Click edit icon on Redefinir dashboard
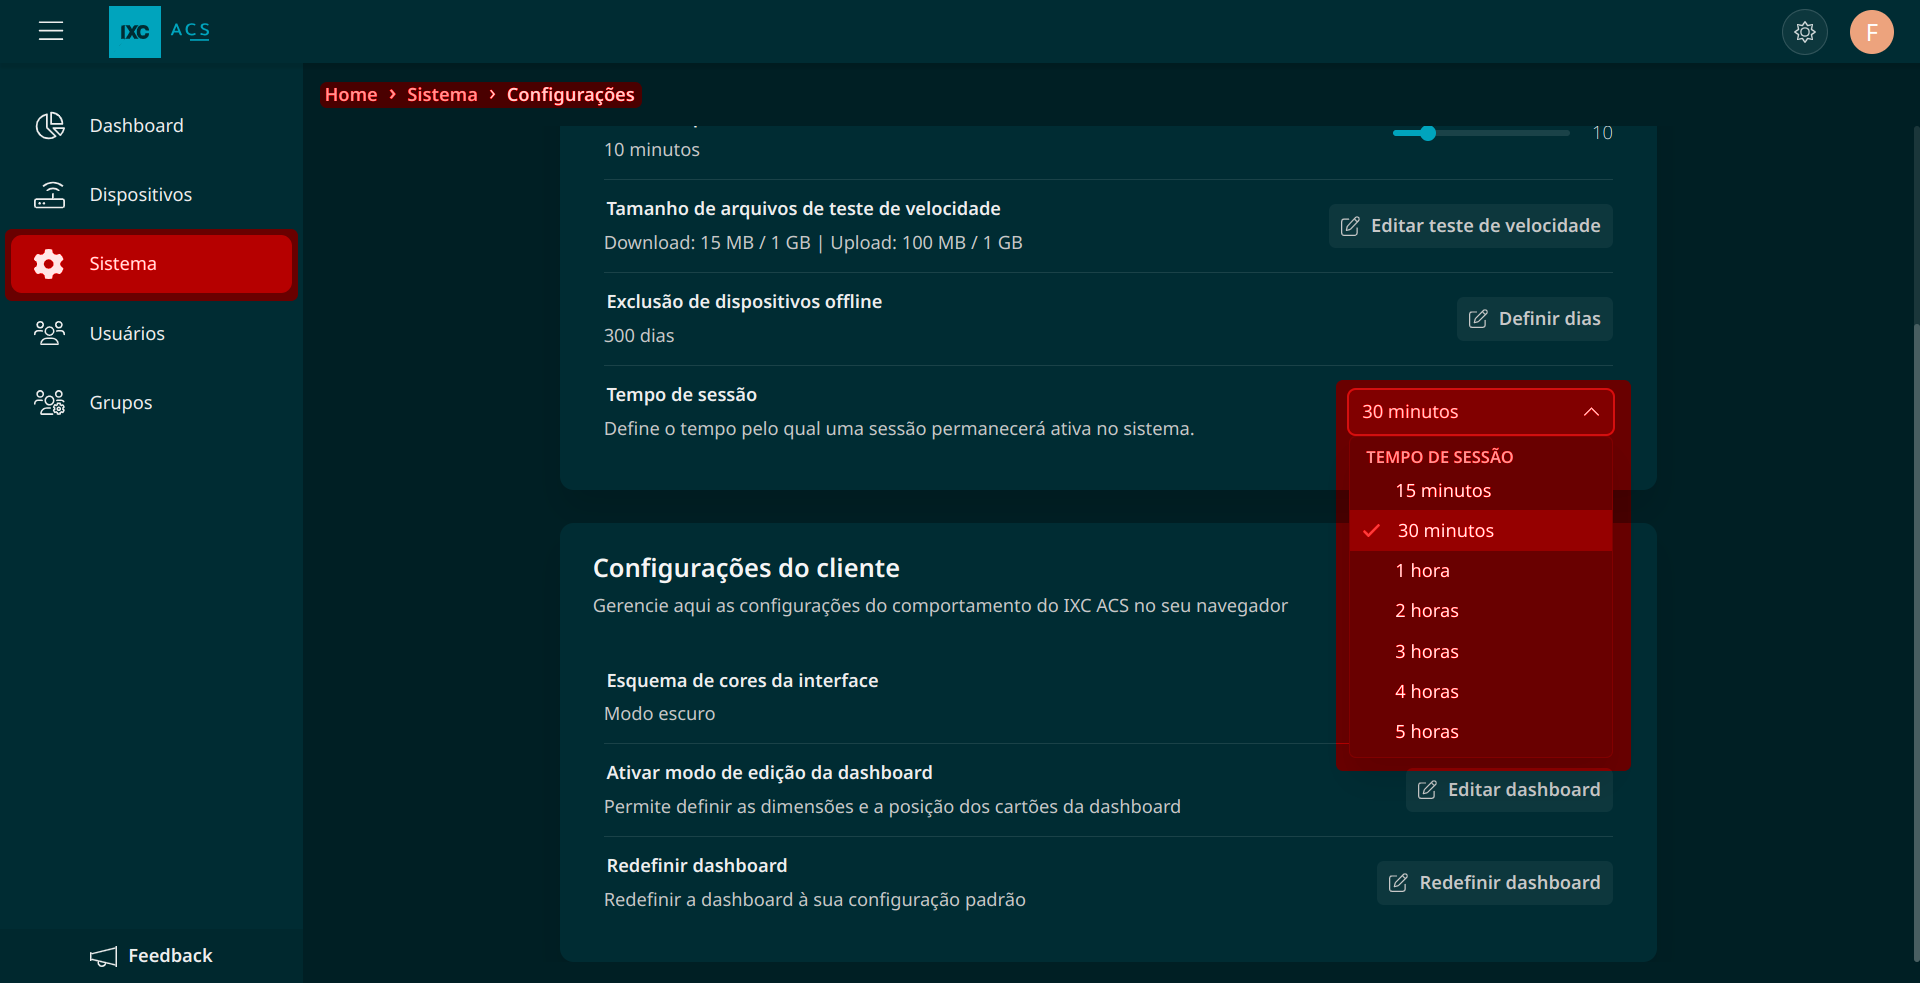 [1399, 883]
